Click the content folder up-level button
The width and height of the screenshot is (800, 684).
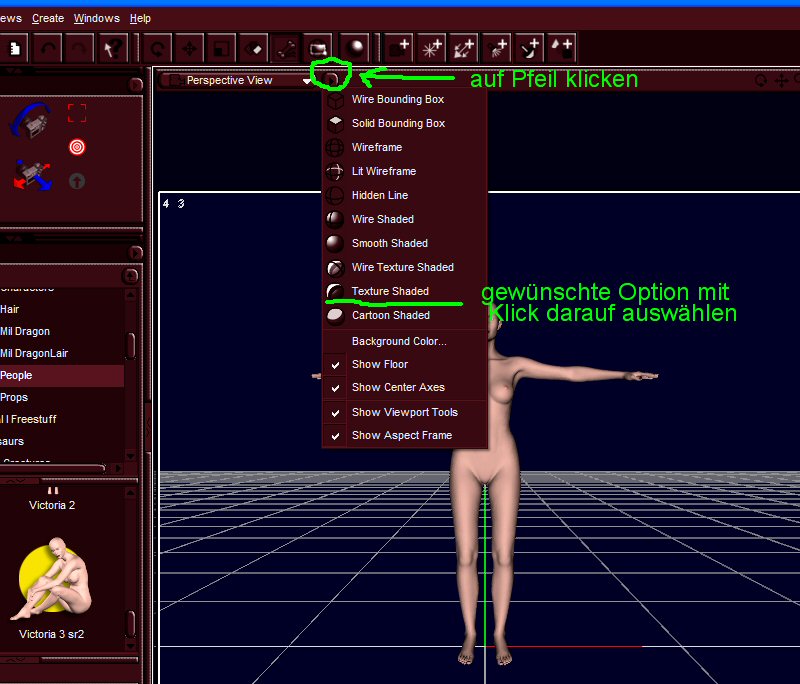[131, 276]
